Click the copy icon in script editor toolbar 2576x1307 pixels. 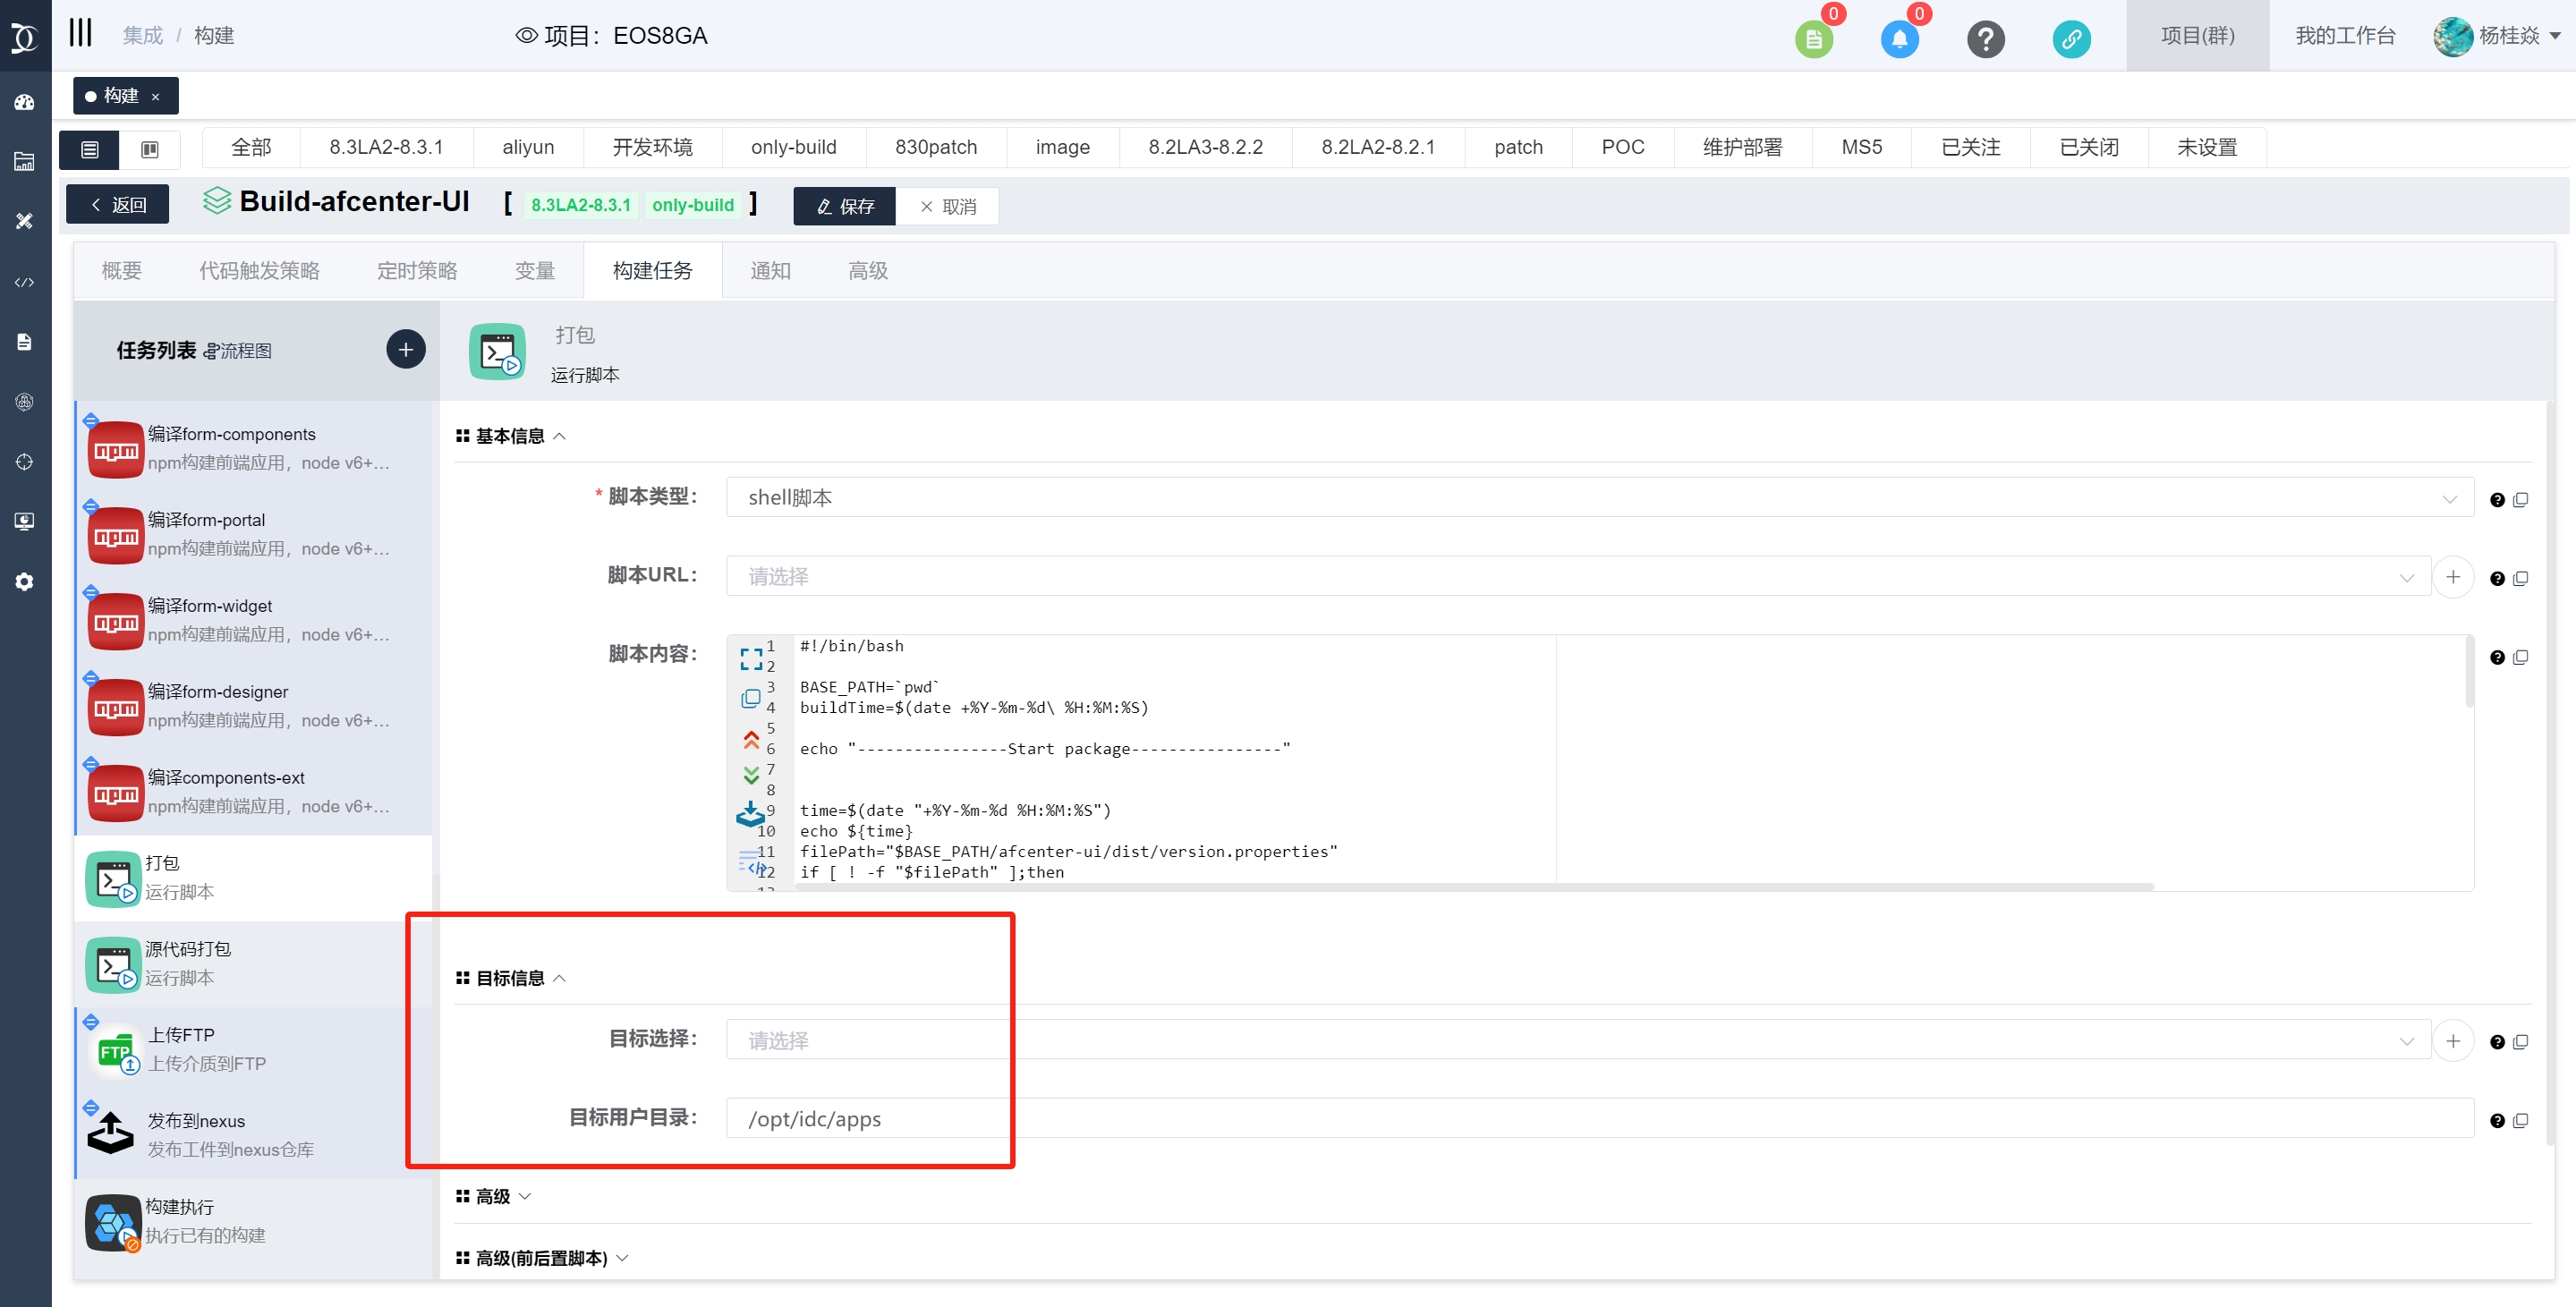751,698
